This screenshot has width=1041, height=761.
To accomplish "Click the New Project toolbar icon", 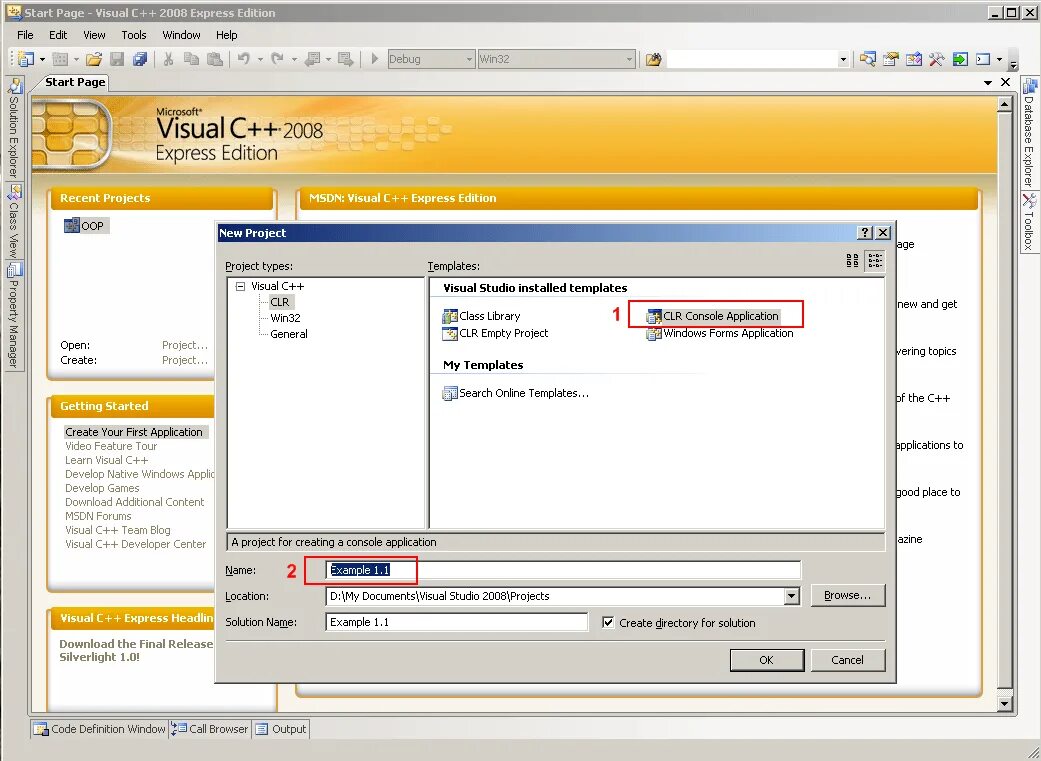I will pos(25,59).
